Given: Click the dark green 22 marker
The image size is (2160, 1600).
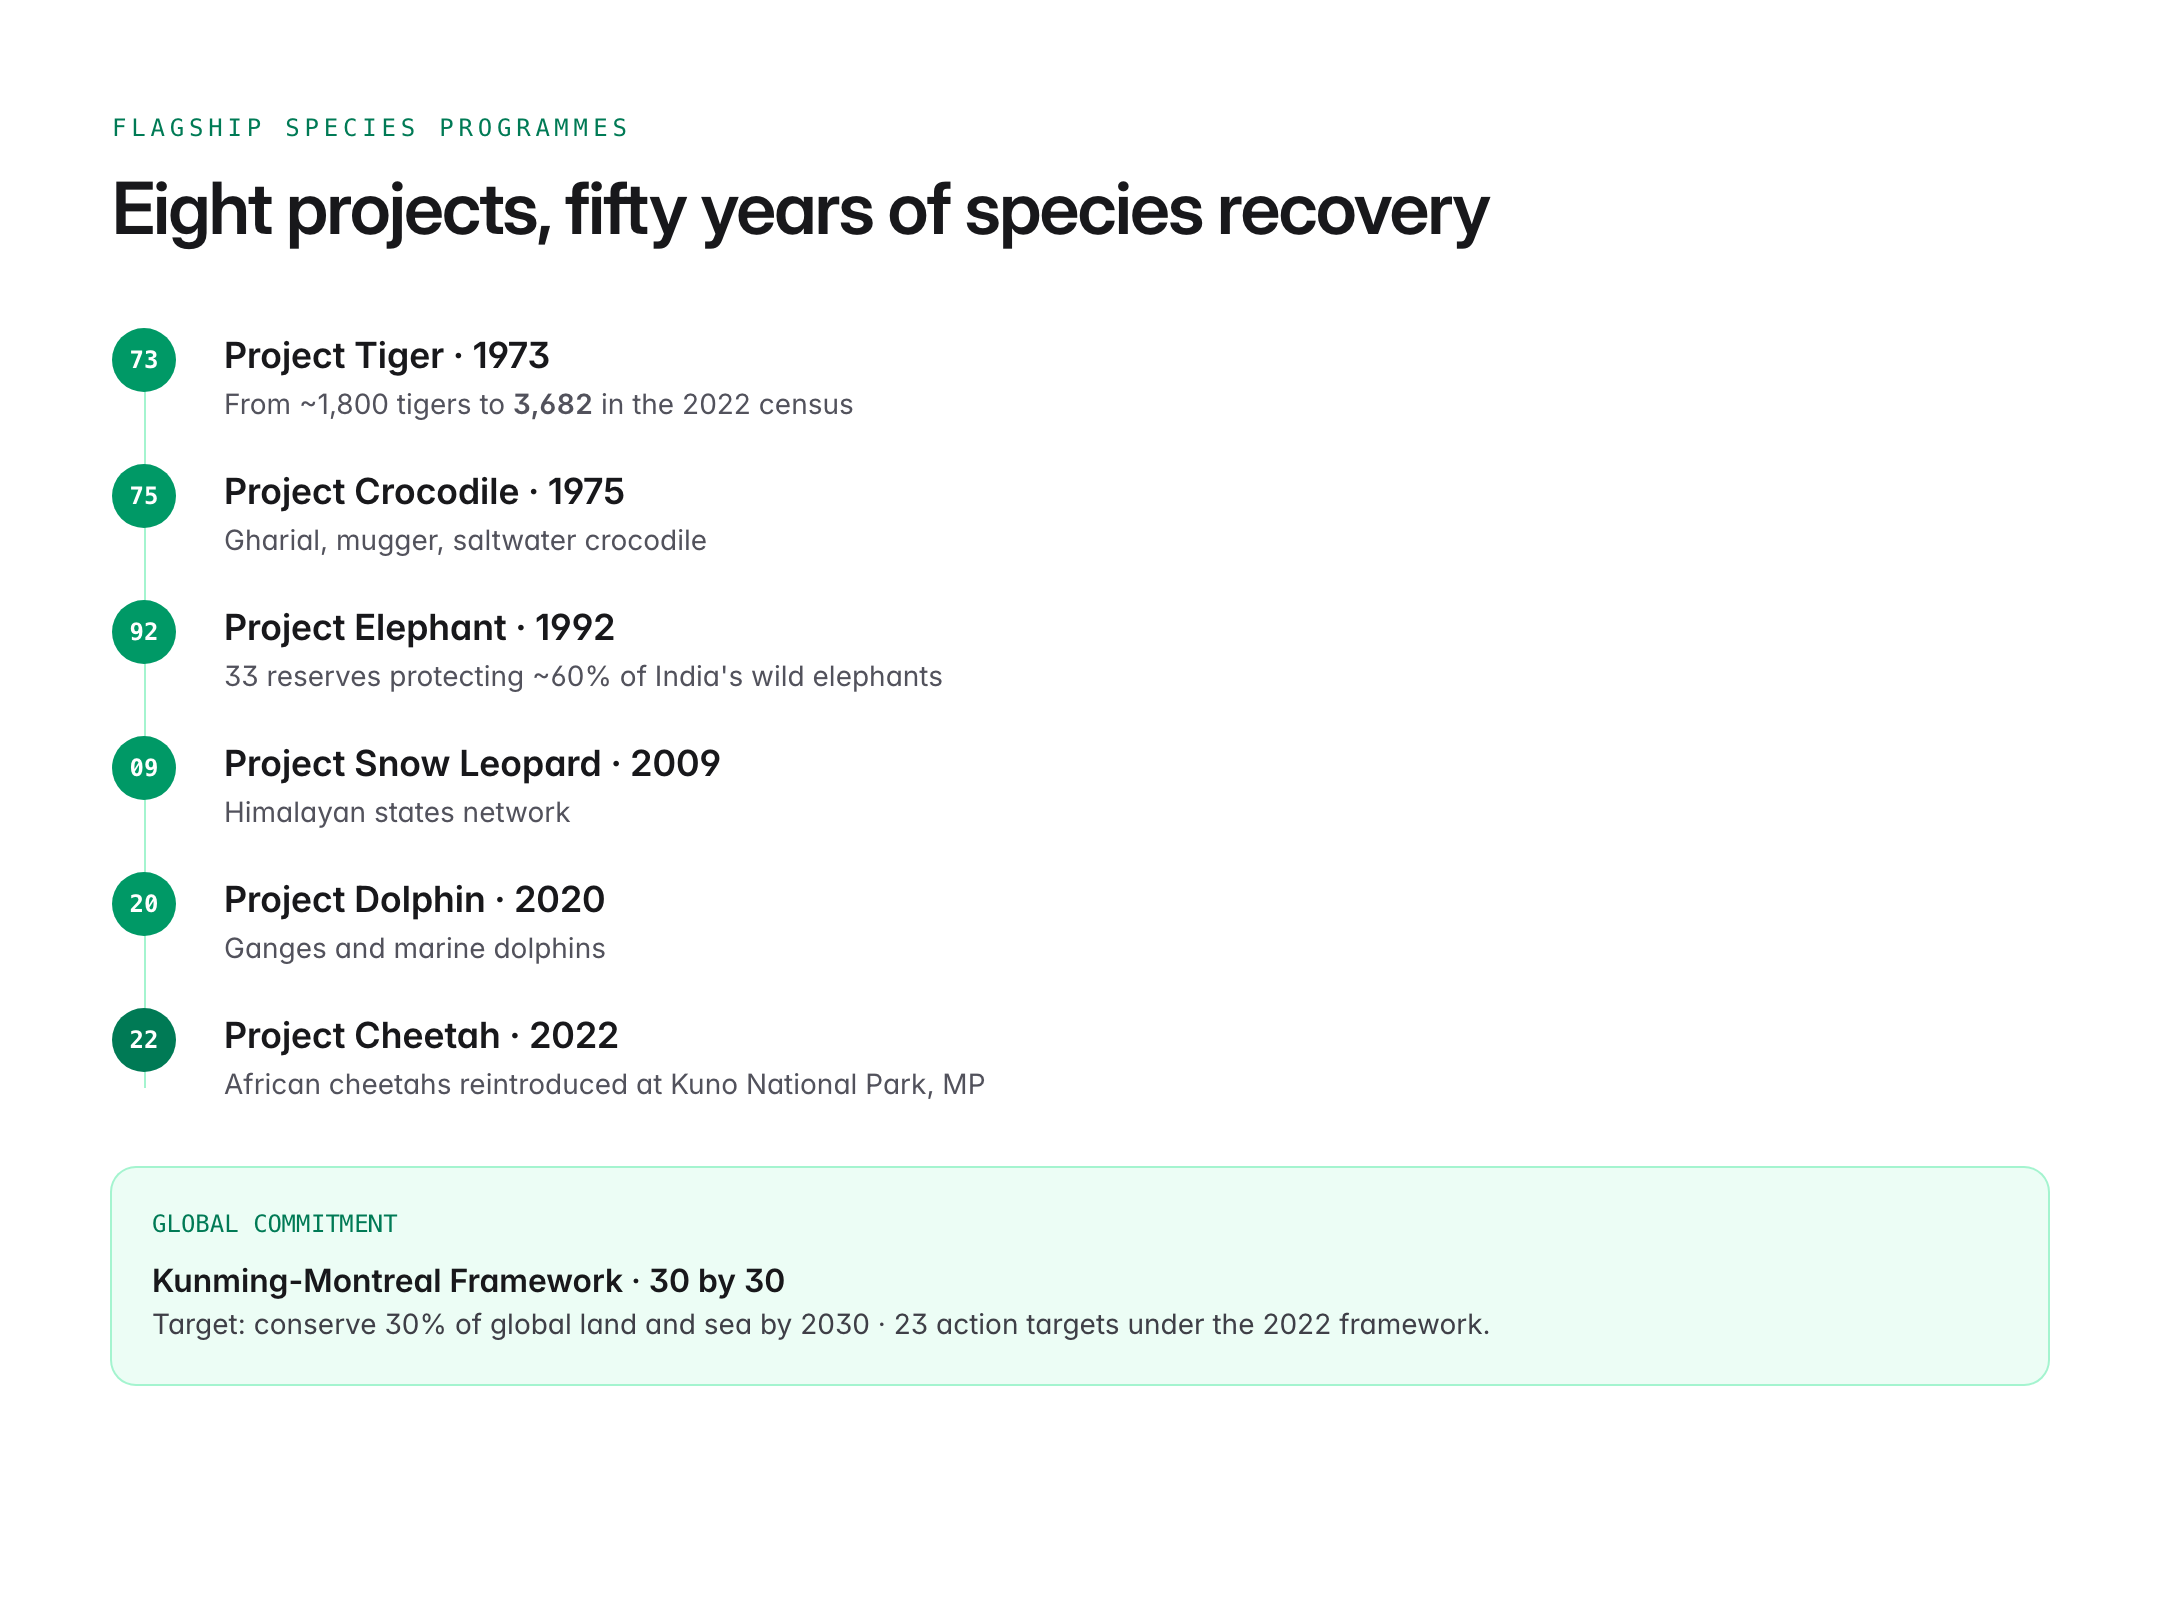Looking at the screenshot, I should coord(144,1040).
